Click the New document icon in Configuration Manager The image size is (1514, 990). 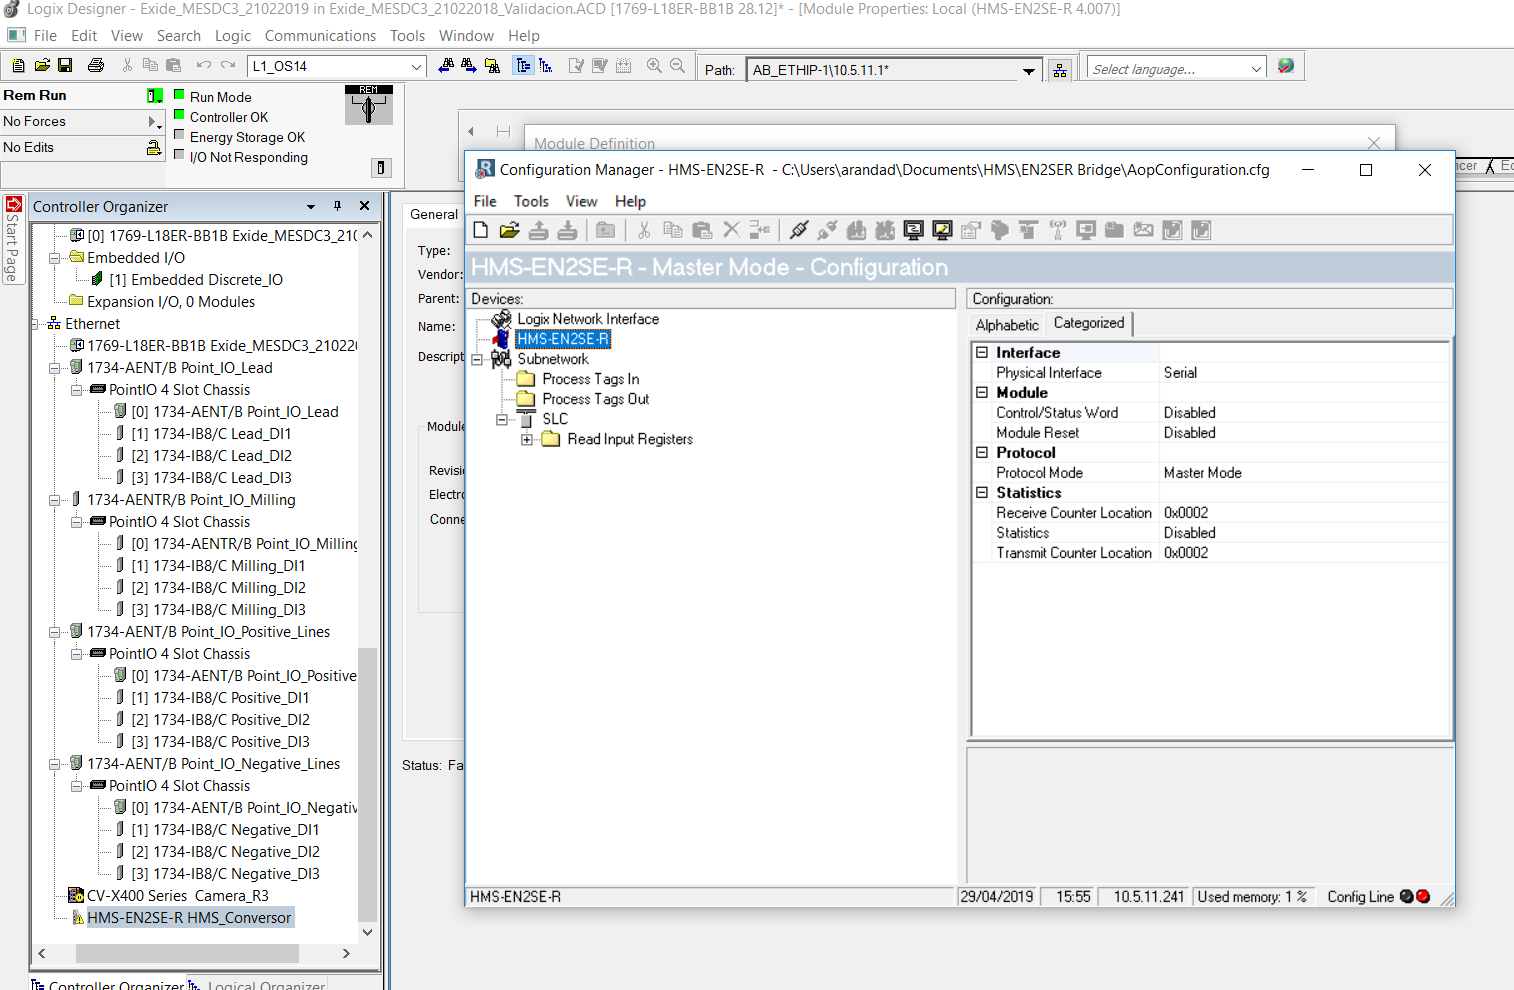pyautogui.click(x=481, y=231)
